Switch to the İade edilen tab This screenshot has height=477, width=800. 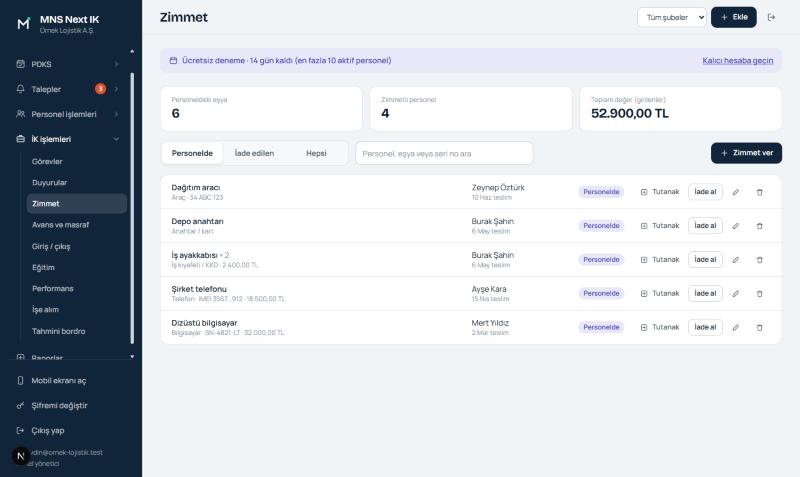click(254, 153)
